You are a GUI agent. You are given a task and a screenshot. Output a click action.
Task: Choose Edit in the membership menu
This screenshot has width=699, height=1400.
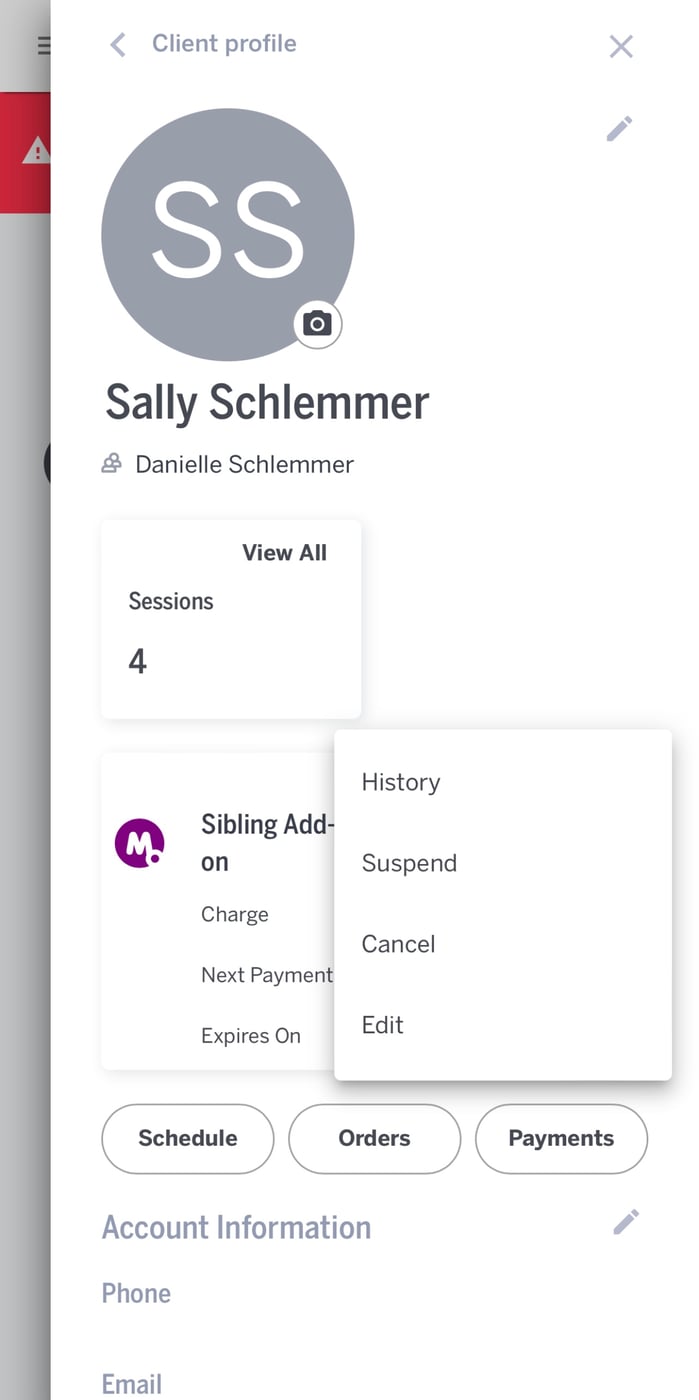[383, 1026]
